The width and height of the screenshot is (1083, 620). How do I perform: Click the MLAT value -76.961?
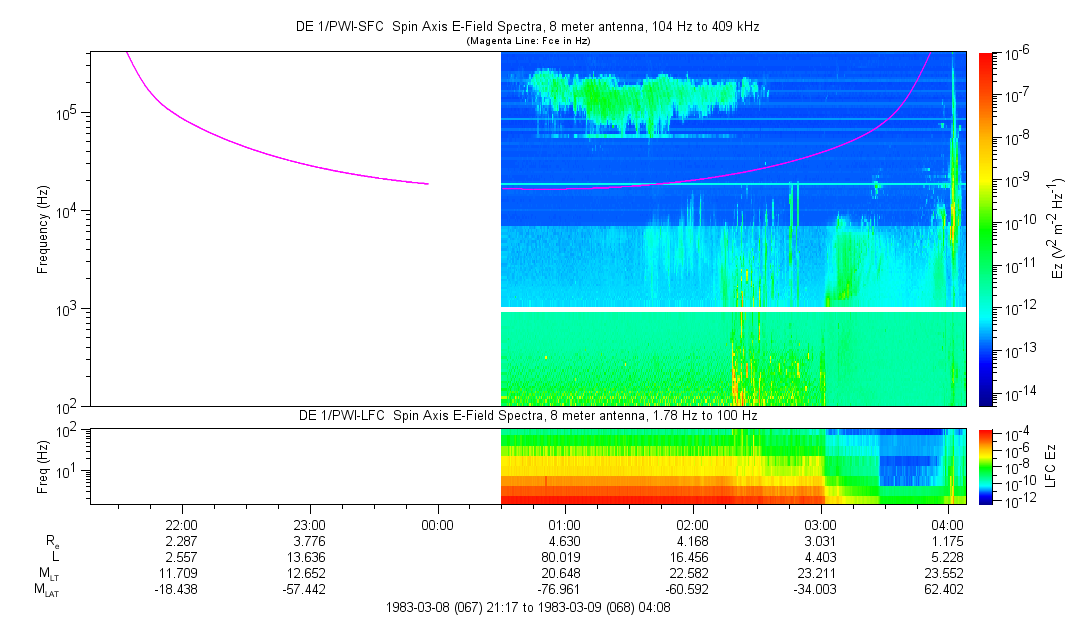click(565, 589)
